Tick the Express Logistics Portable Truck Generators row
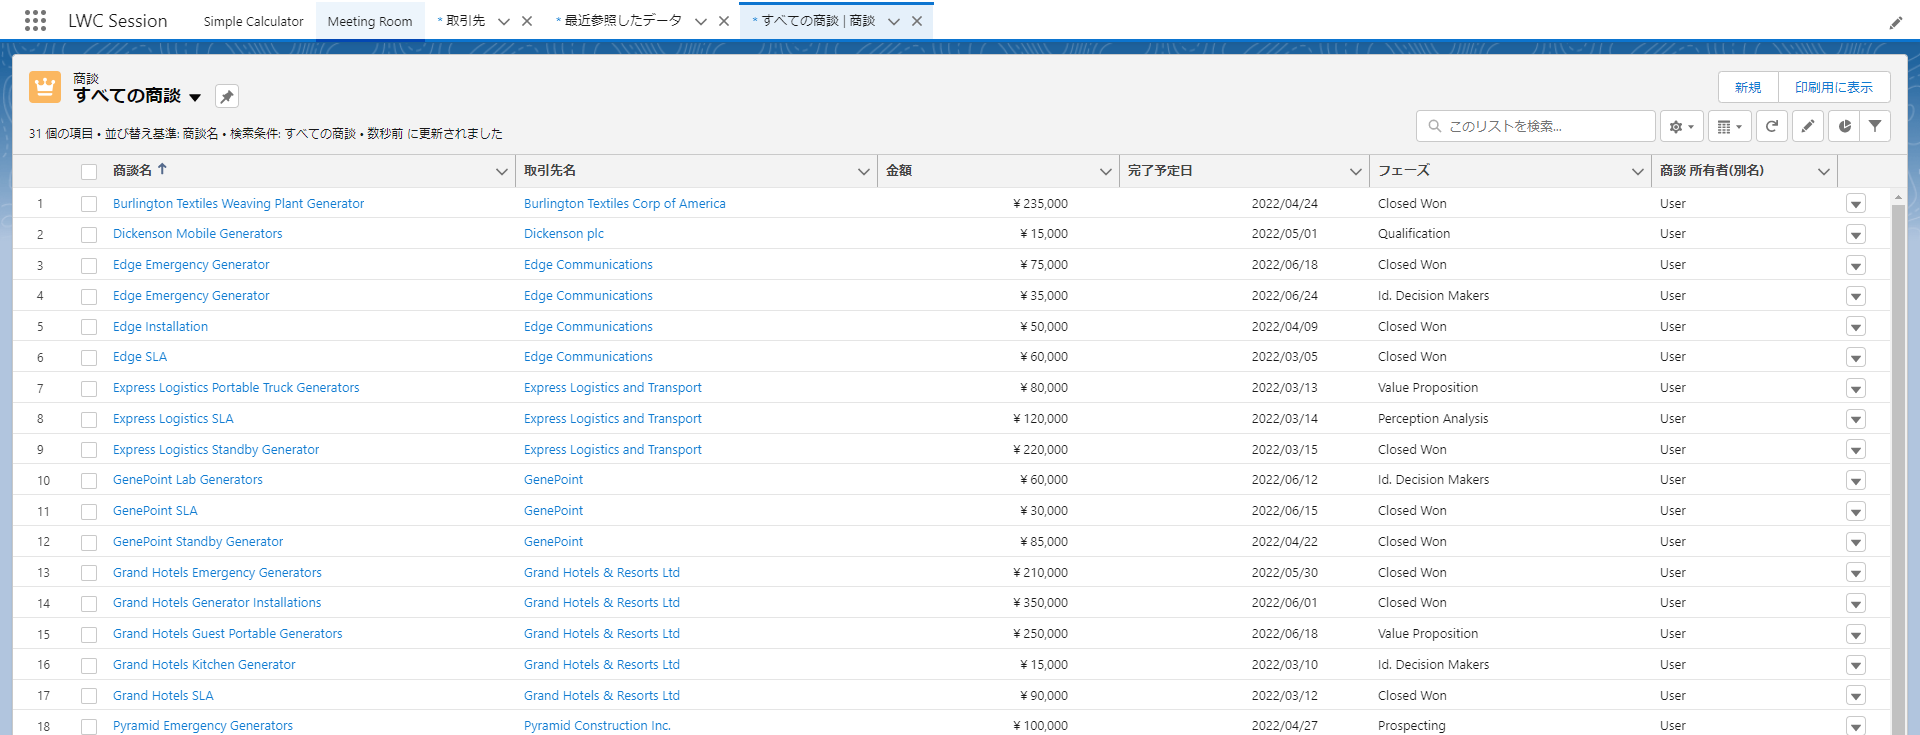Viewport: 1920px width, 735px height. 89,389
